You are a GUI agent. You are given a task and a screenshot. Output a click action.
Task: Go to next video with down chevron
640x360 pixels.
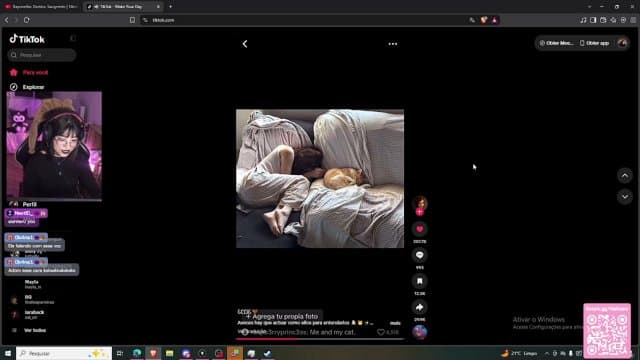pyautogui.click(x=624, y=197)
